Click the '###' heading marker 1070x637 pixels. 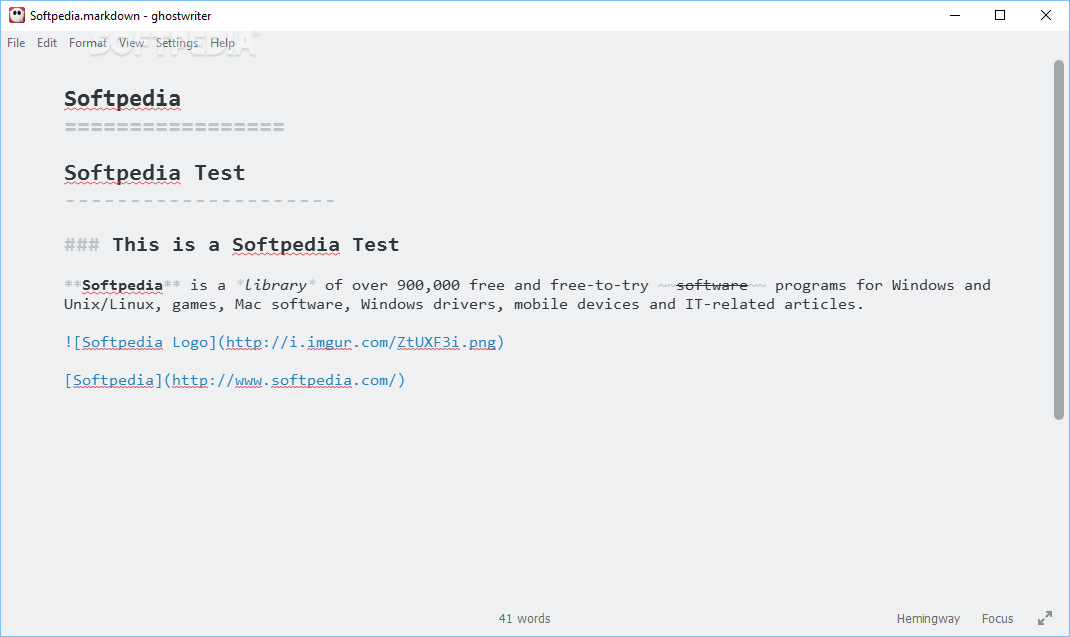[81, 244]
